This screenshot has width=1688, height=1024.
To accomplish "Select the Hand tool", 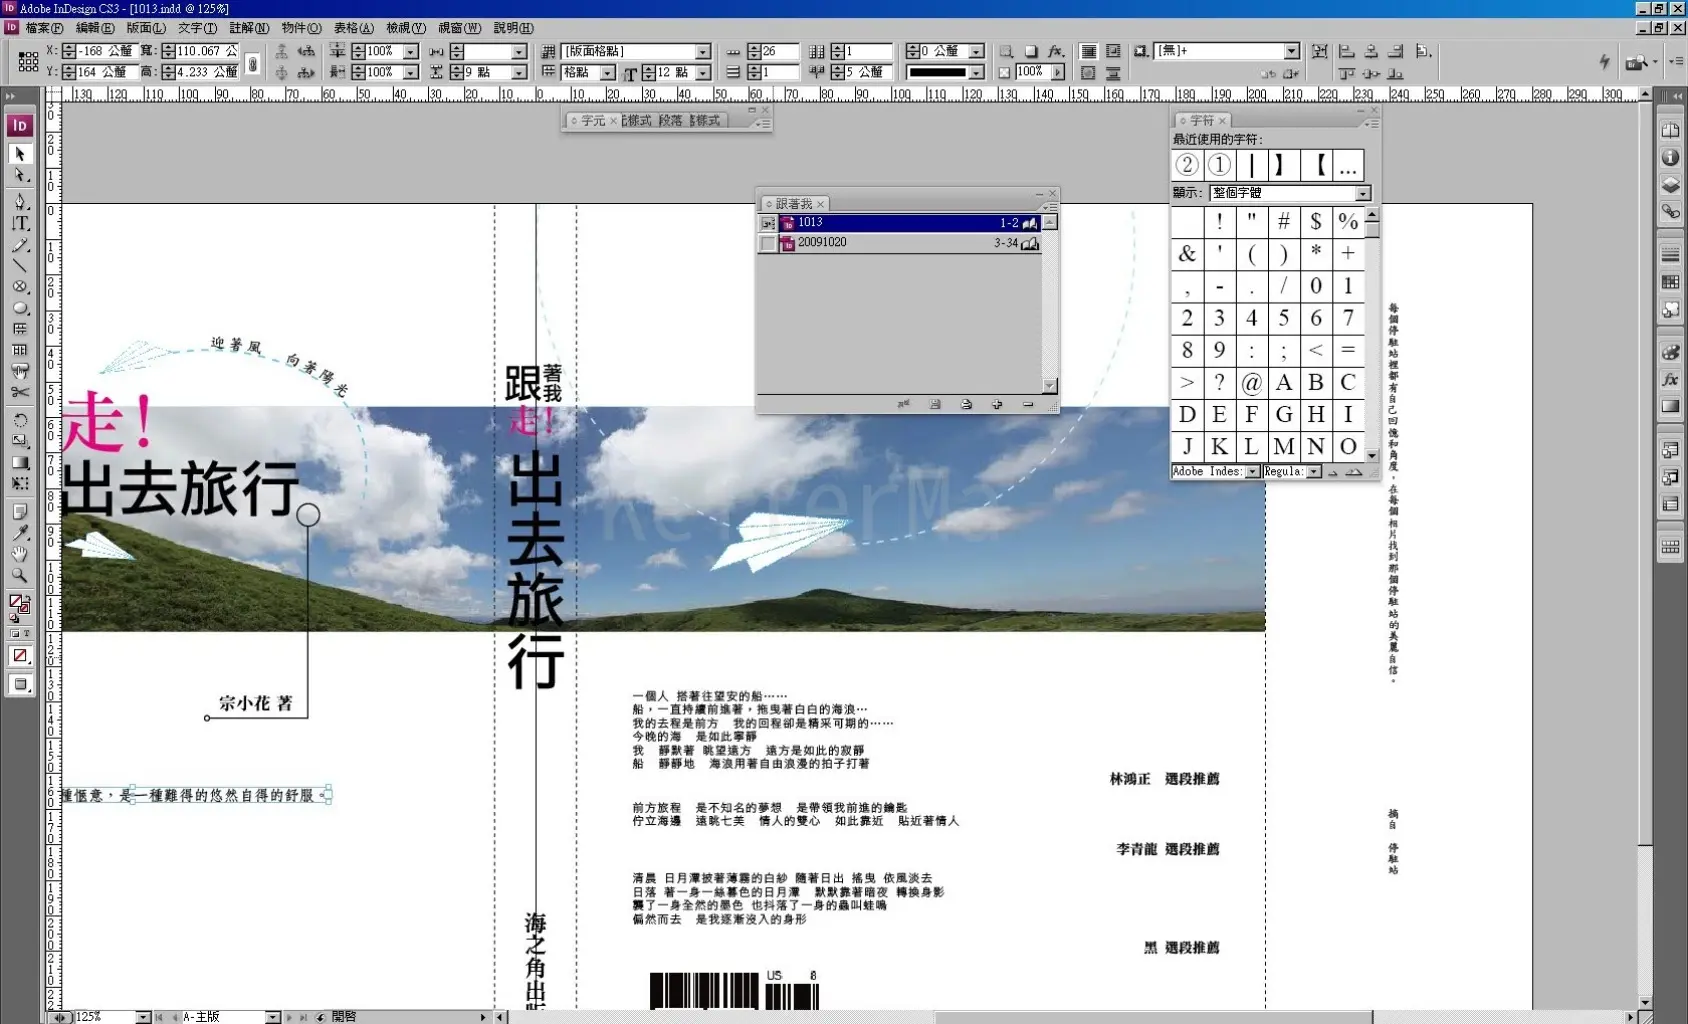I will click(20, 553).
